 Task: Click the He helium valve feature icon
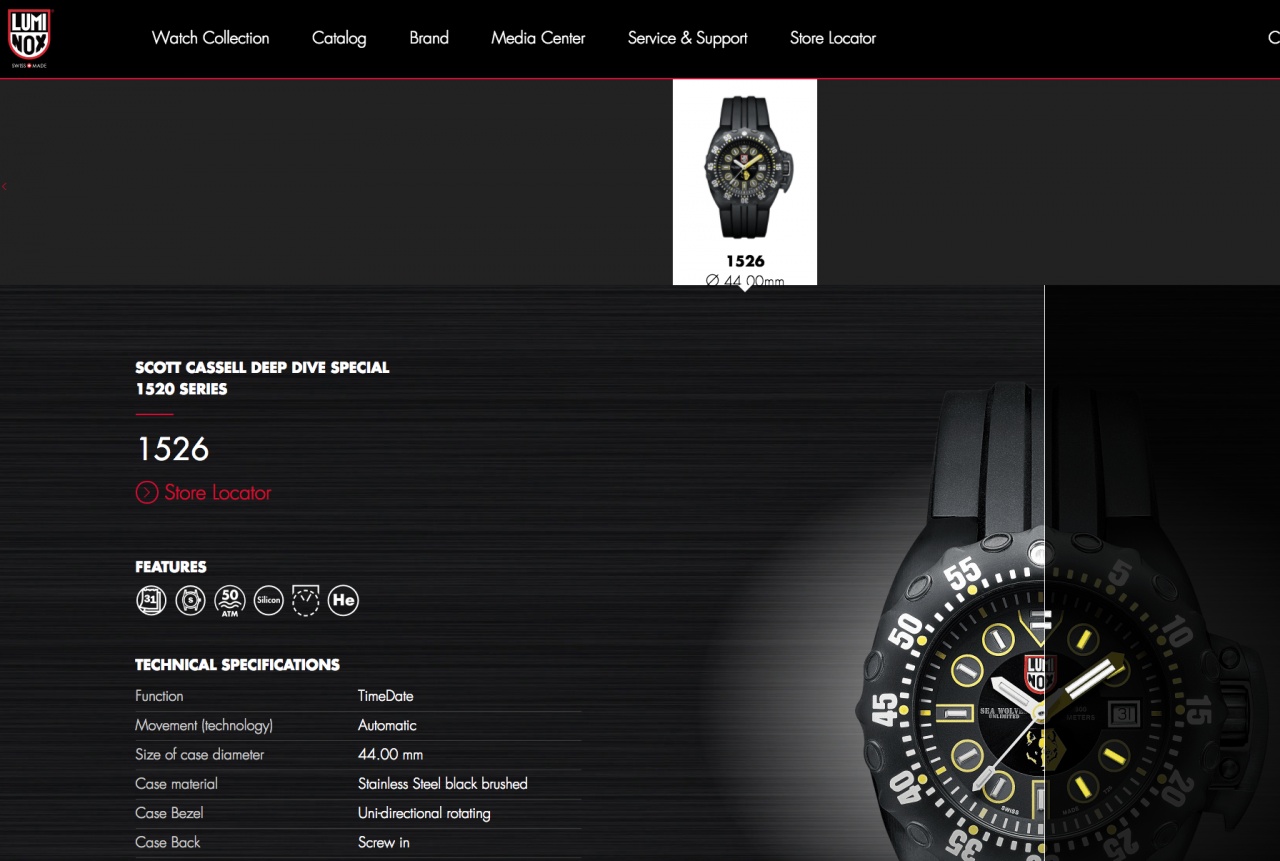(343, 600)
